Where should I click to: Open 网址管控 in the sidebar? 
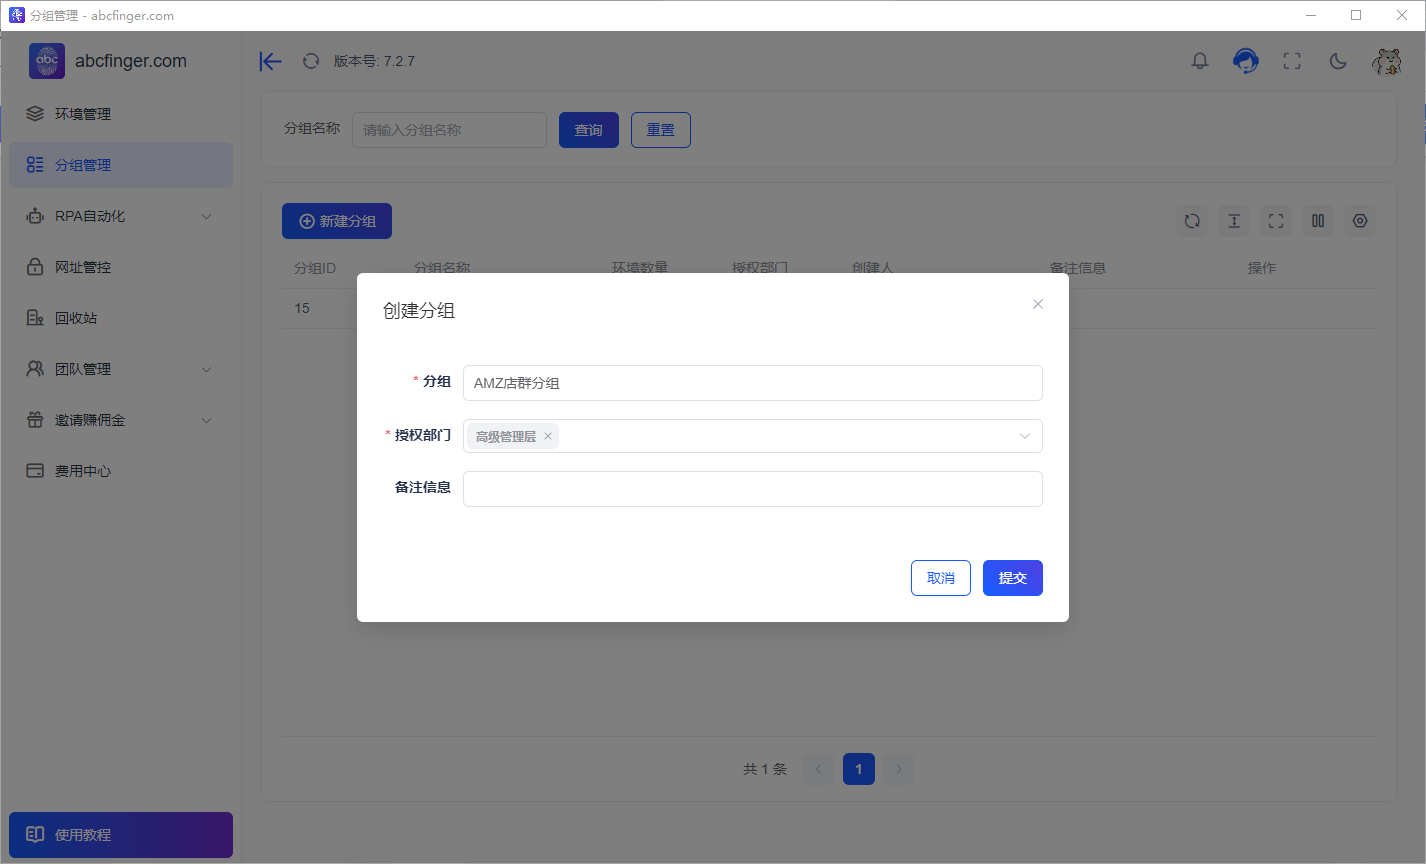click(121, 267)
